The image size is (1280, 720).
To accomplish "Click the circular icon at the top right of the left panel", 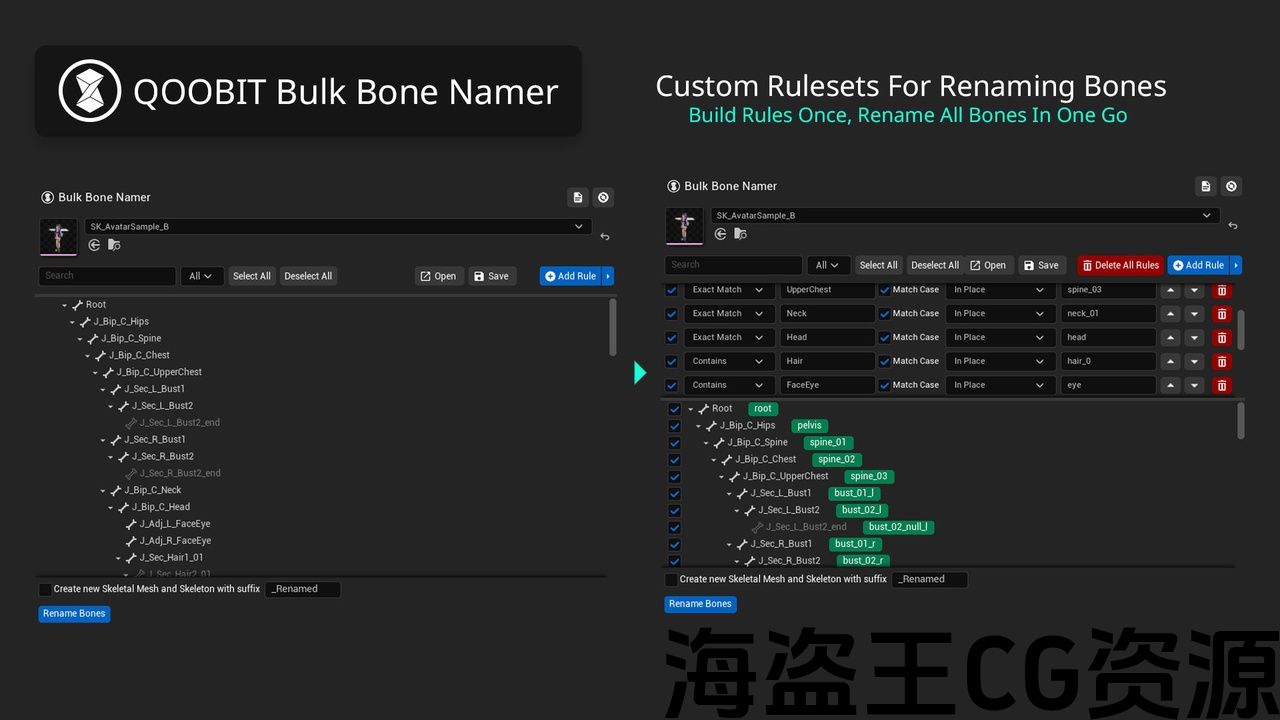I will tap(603, 197).
